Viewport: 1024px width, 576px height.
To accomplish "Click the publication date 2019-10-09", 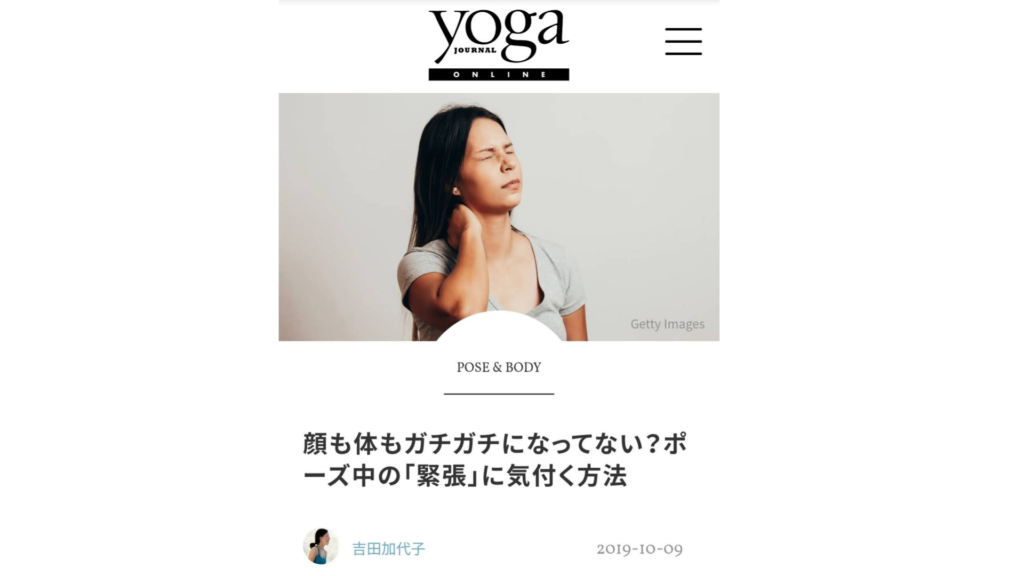I will pyautogui.click(x=639, y=549).
